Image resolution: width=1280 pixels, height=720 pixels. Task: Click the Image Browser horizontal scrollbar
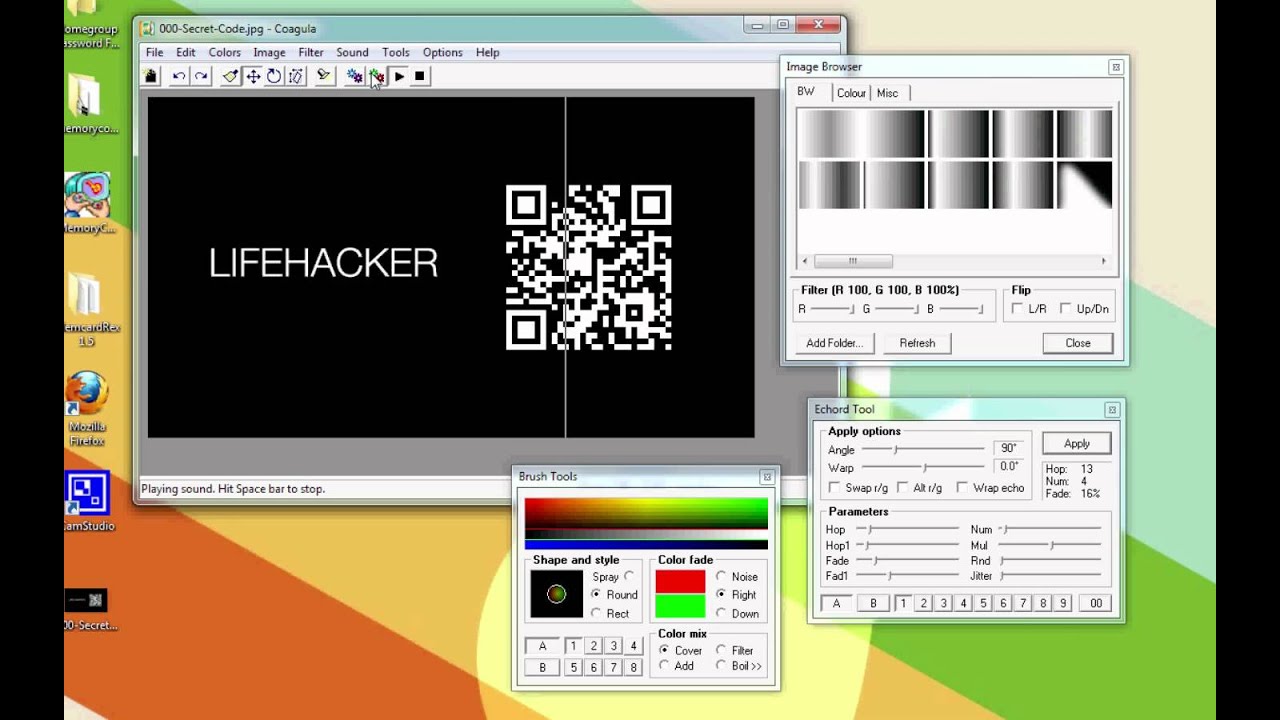956,261
